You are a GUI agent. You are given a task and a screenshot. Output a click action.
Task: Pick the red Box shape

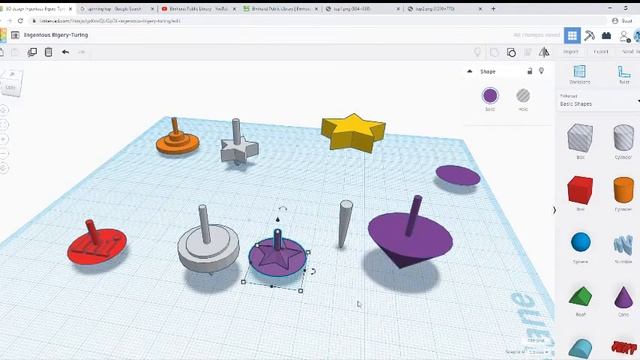[580, 190]
